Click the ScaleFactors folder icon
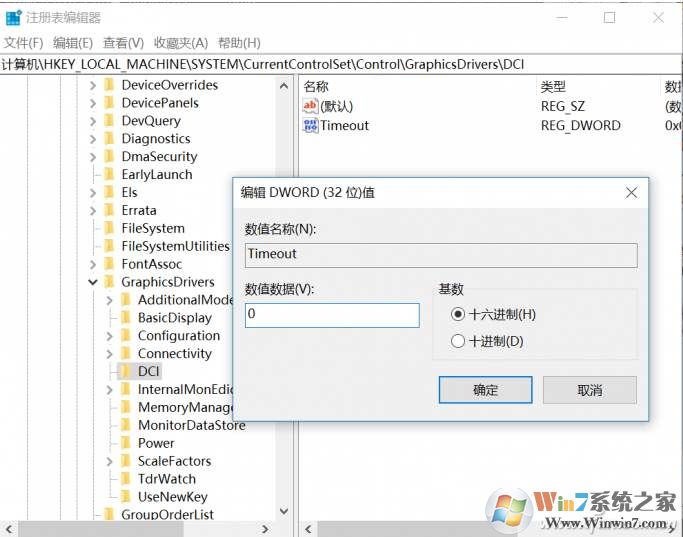The width and height of the screenshot is (683, 537). coord(125,461)
